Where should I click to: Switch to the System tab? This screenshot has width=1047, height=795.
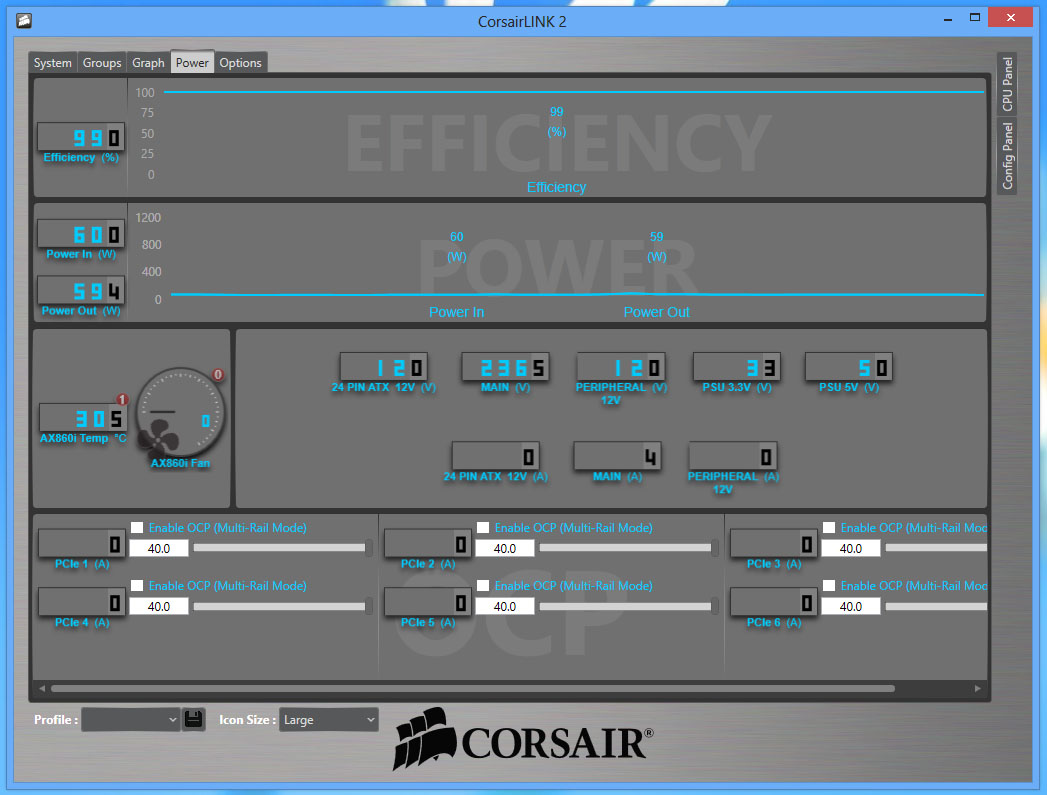click(53, 63)
